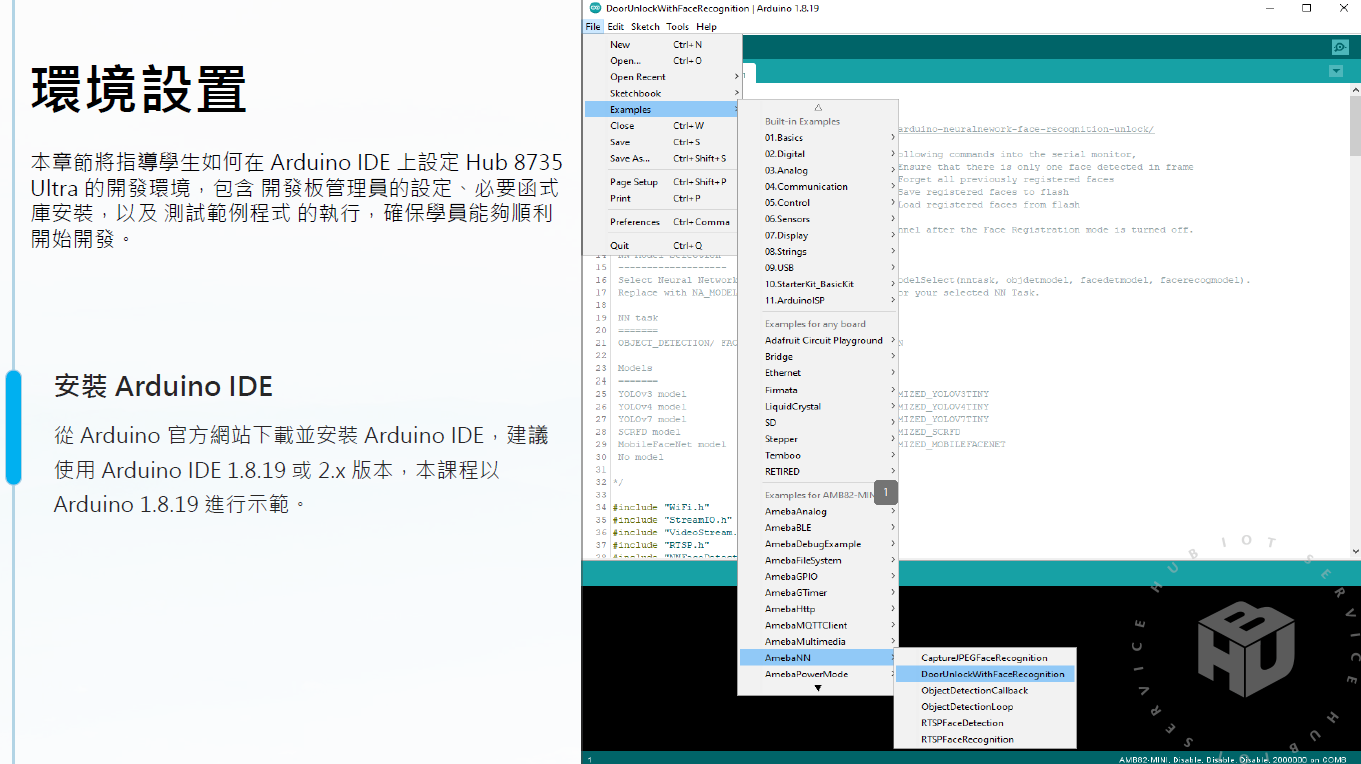Open the Tools menu
This screenshot has width=1361, height=764.
[677, 27]
